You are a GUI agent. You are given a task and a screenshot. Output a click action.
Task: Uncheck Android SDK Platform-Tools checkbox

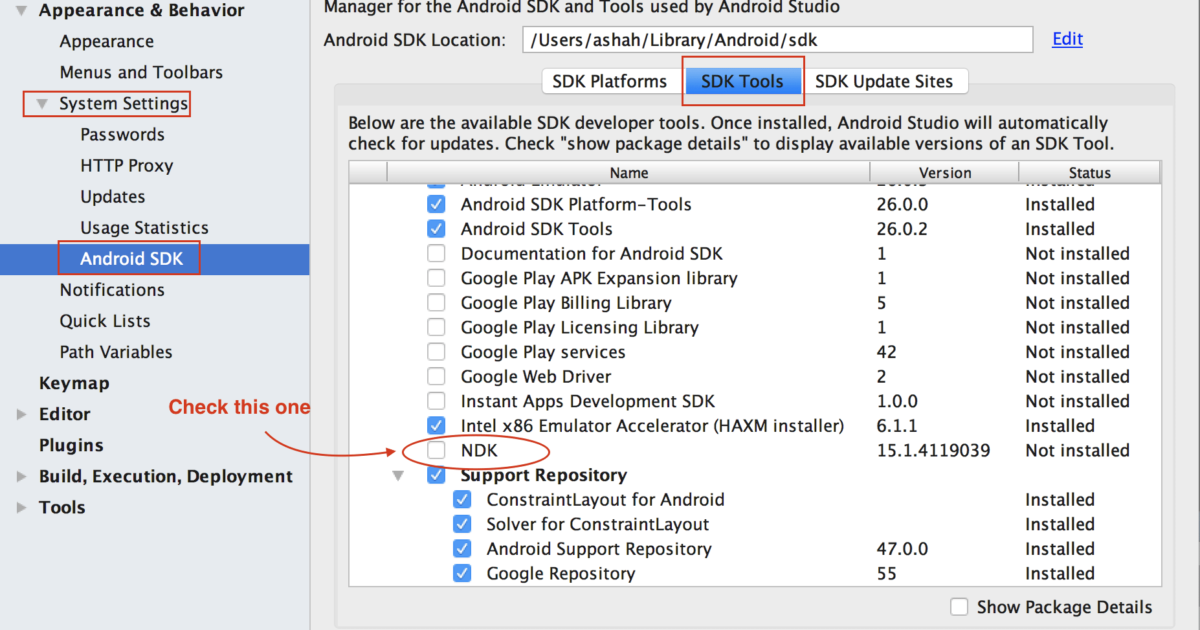tap(436, 204)
